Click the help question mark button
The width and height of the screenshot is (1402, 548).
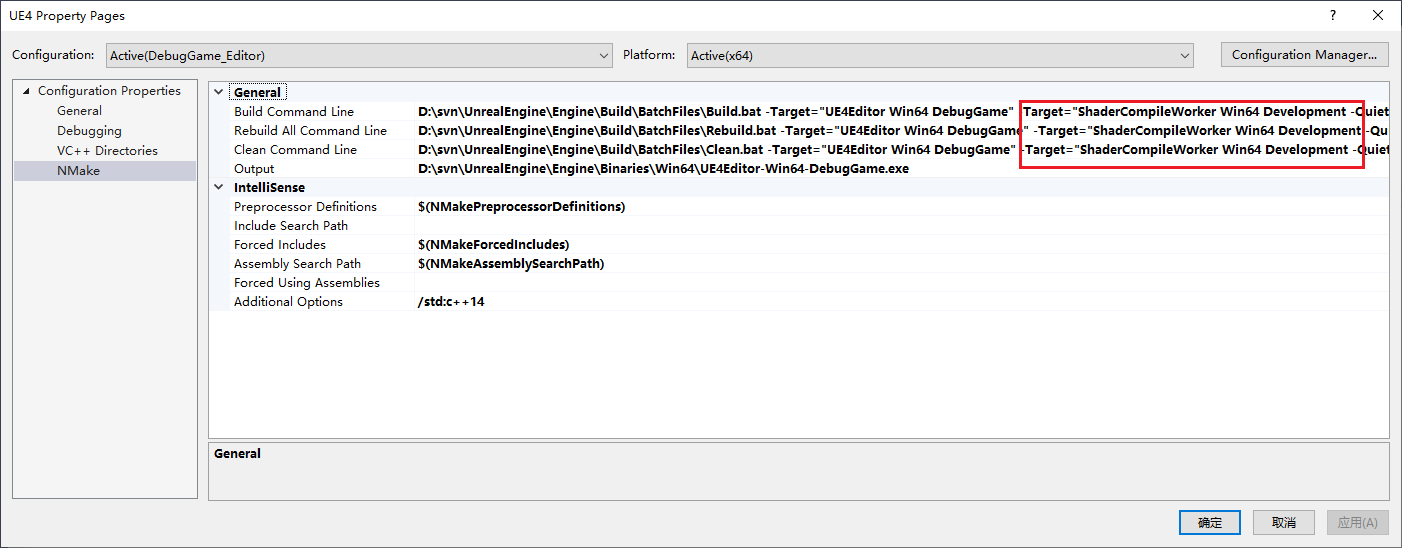coord(1332,16)
